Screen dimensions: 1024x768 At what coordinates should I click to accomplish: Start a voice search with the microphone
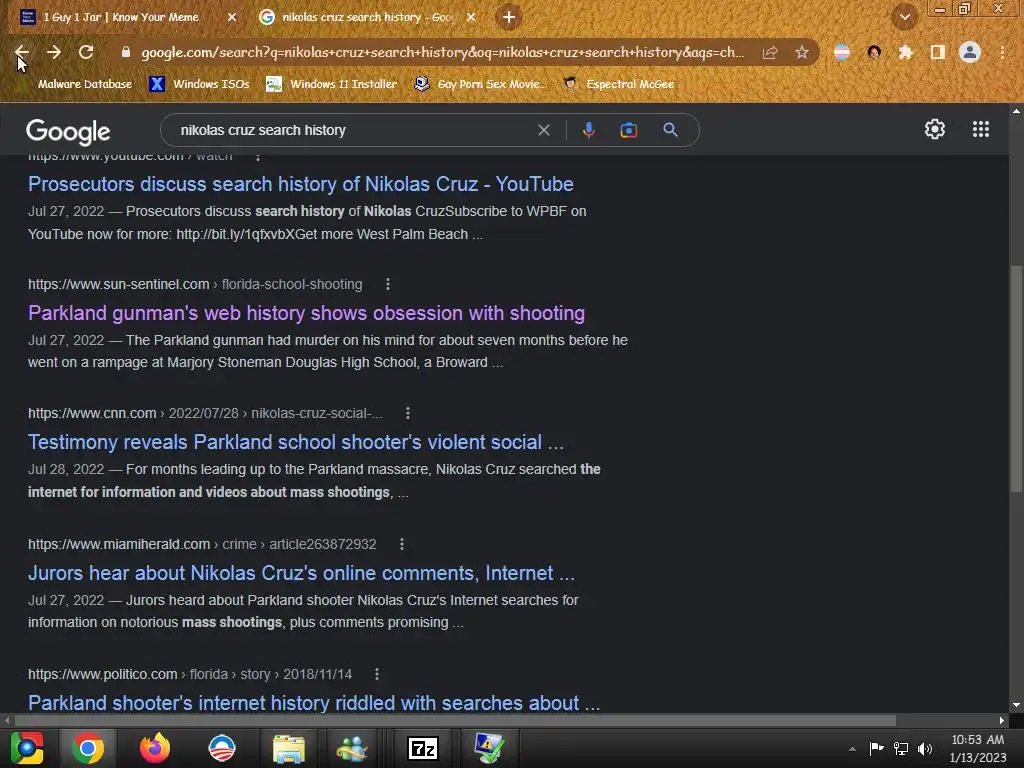click(x=588, y=130)
